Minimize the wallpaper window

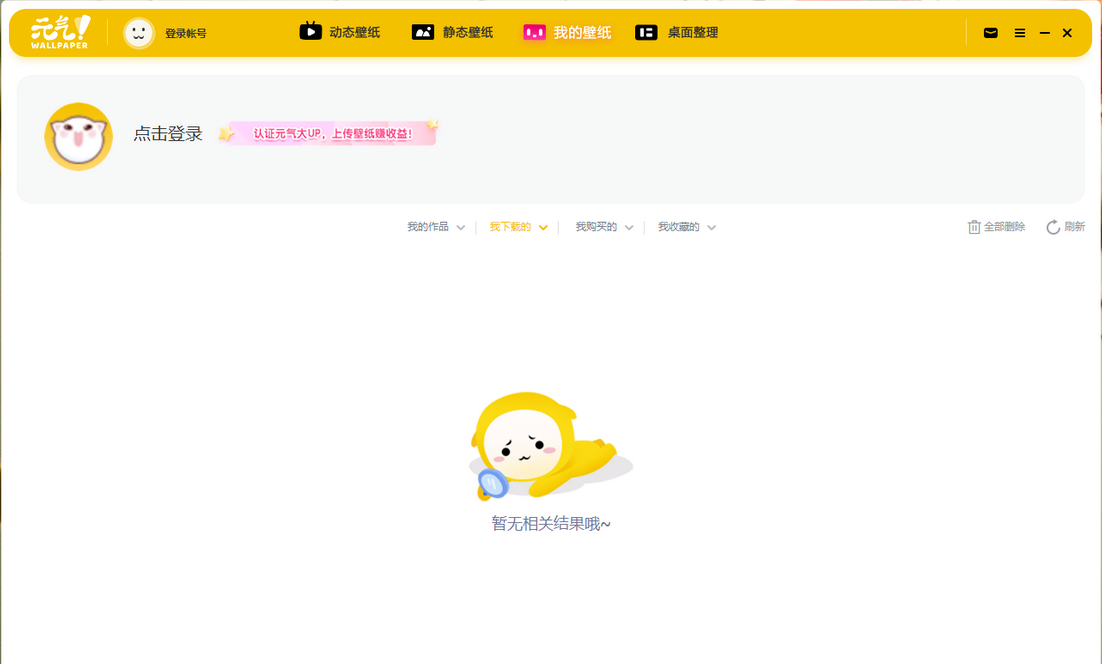pos(1044,33)
